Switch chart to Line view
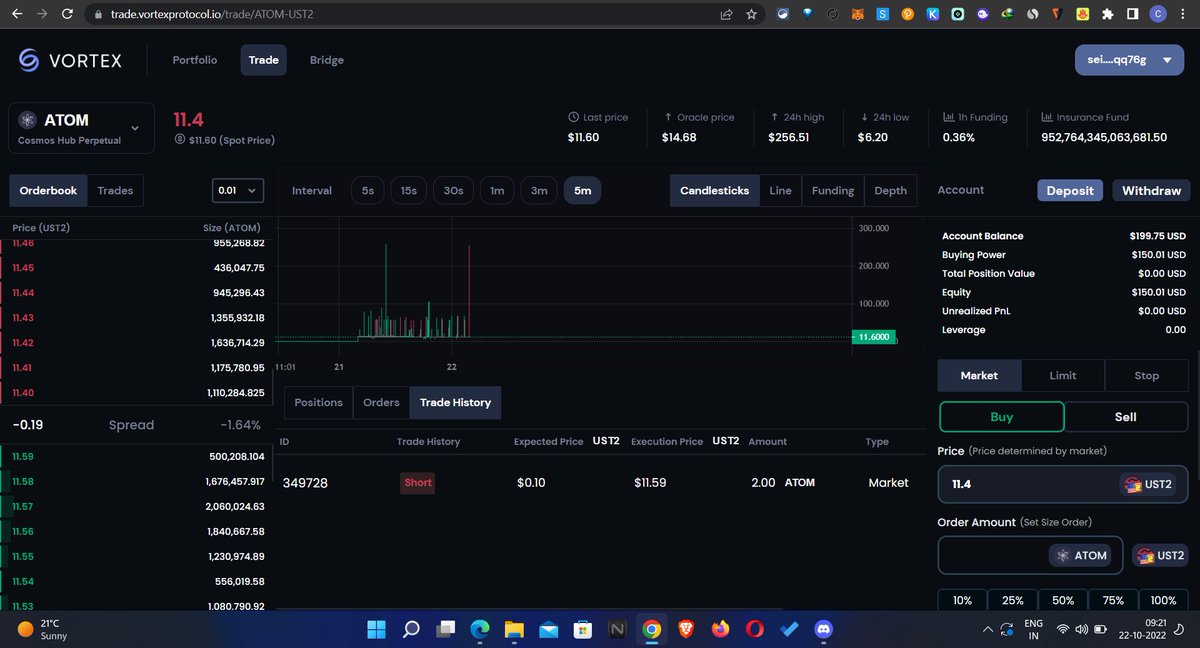Image resolution: width=1200 pixels, height=648 pixels. pyautogui.click(x=780, y=190)
